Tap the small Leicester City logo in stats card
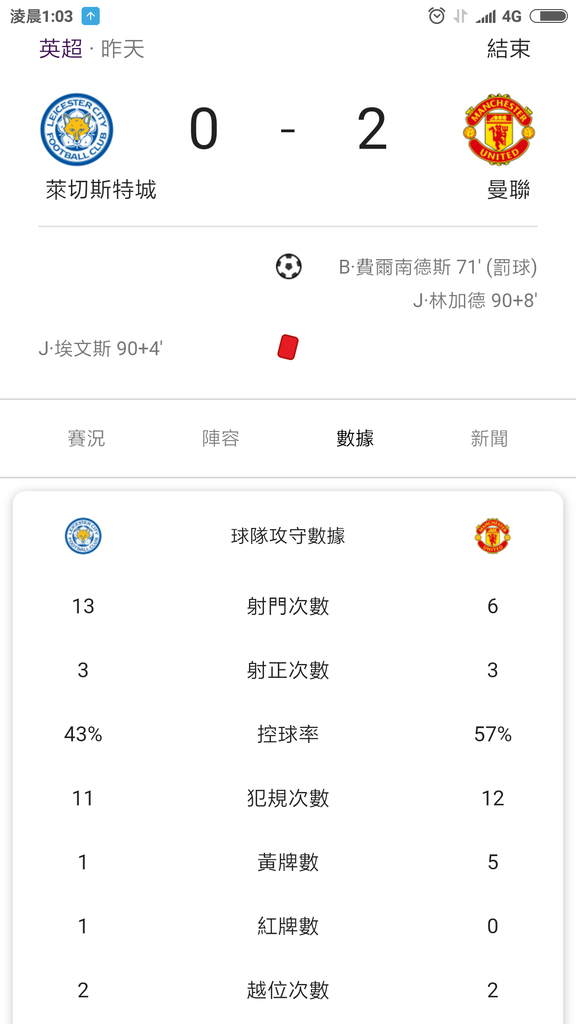The height and width of the screenshot is (1024, 576). tap(83, 536)
